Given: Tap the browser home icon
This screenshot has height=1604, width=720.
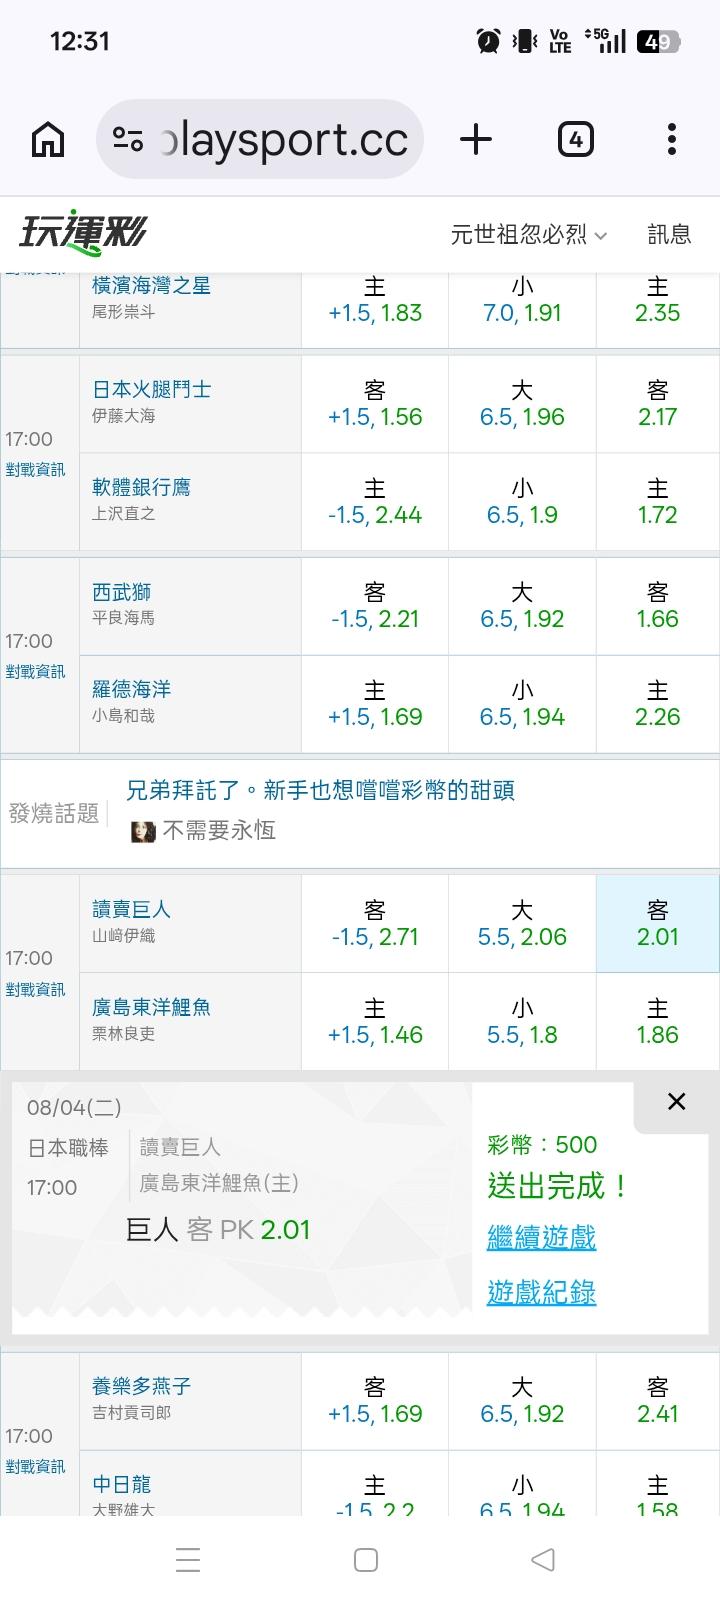Looking at the screenshot, I should pyautogui.click(x=48, y=139).
